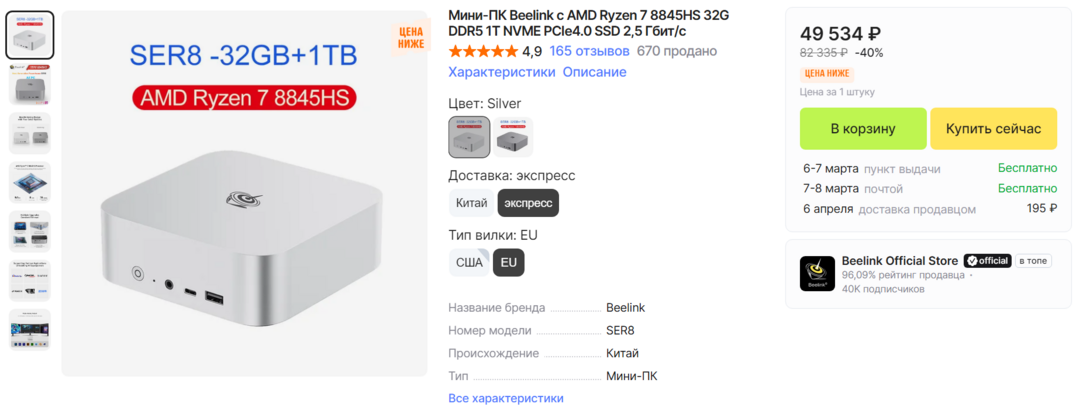Click the Beelink store logo icon
Image resolution: width=1090 pixels, height=414 pixels.
[817, 274]
